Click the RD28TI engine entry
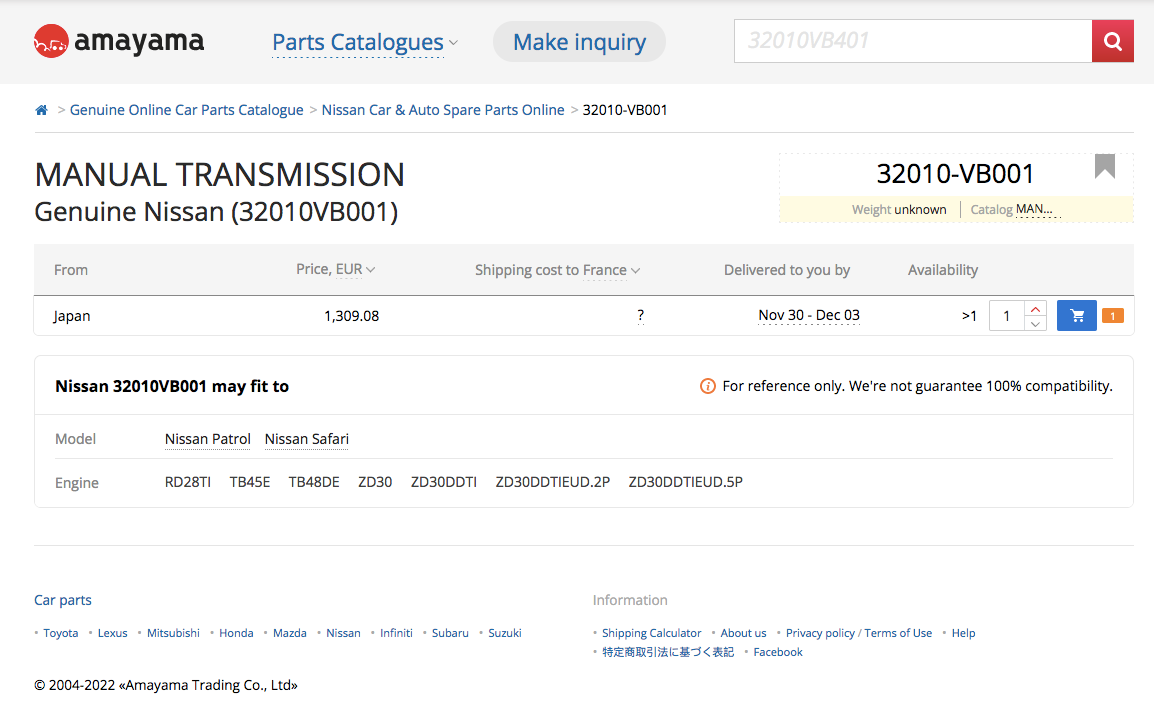The width and height of the screenshot is (1154, 721). tap(188, 483)
